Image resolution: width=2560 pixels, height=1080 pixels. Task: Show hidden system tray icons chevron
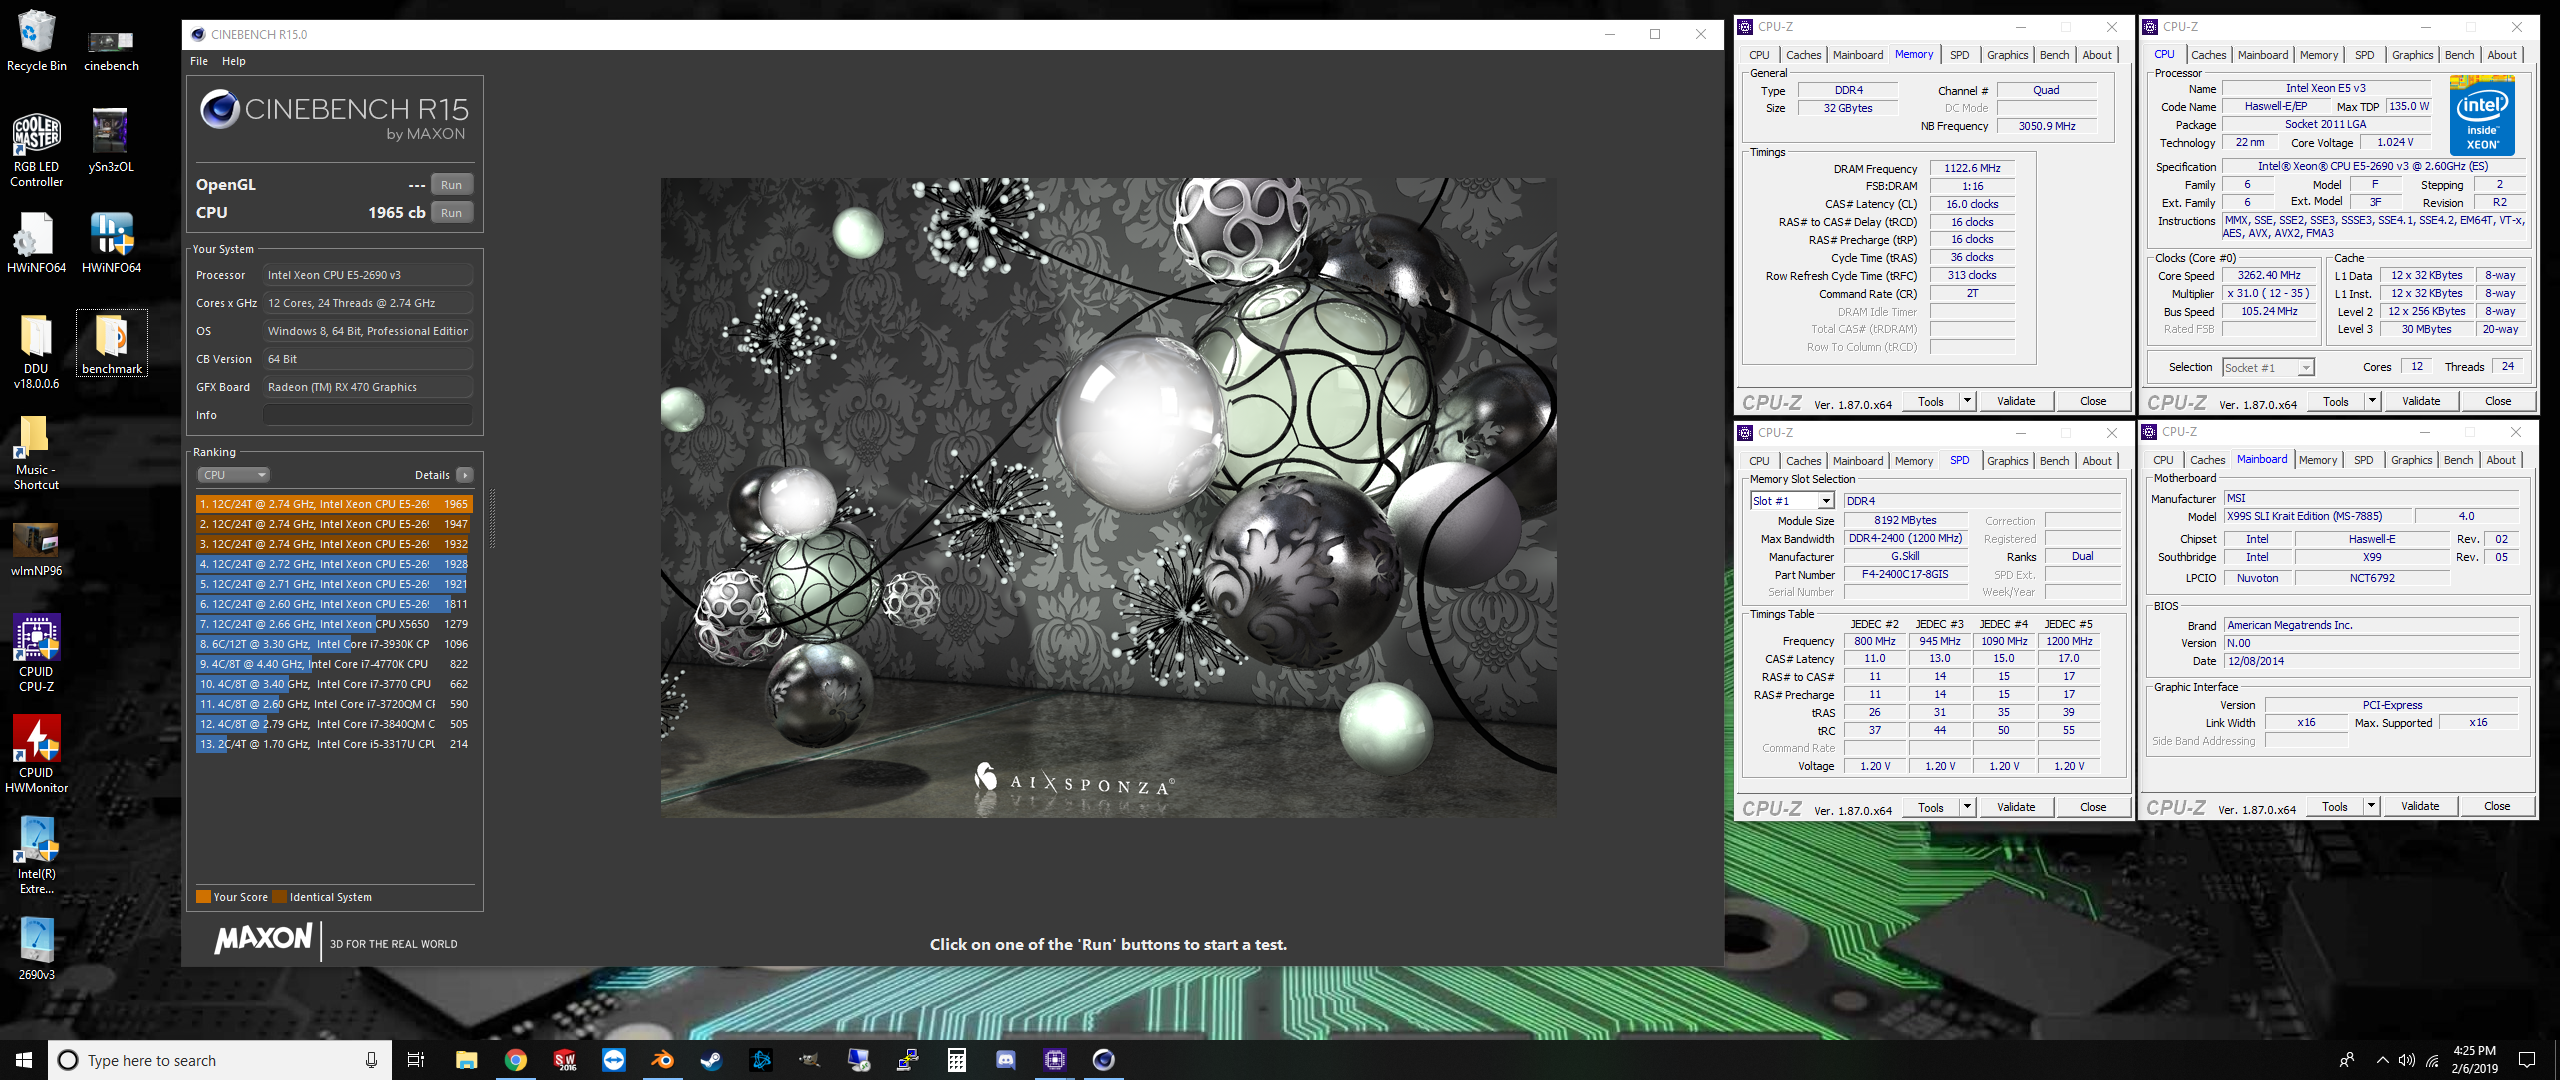(2382, 1060)
